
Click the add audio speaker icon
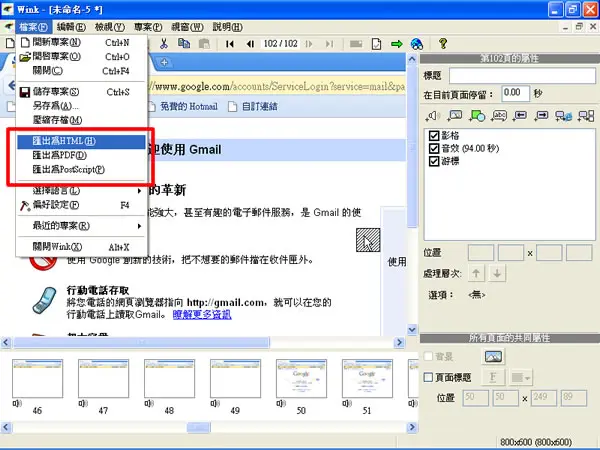tap(433, 116)
